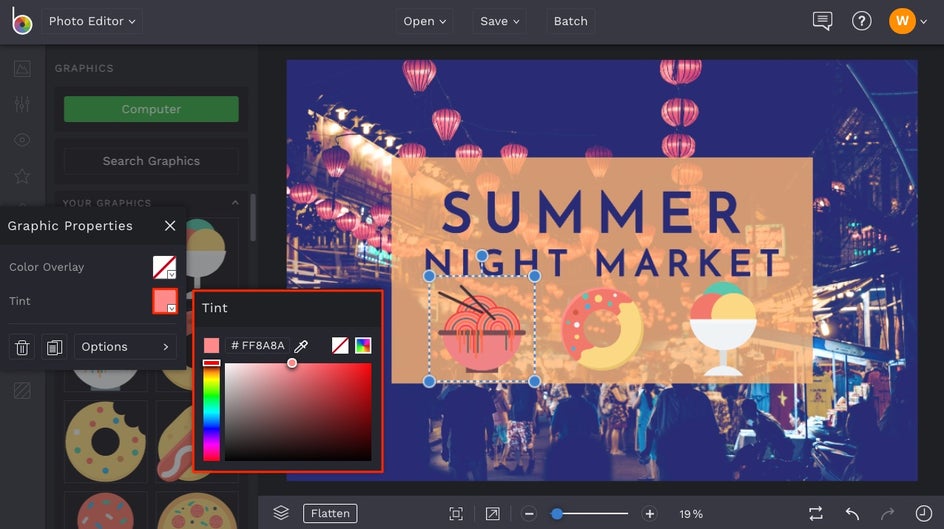Select the no-color swatch in Tint panel
Screen dimensions: 944x529
[x=340, y=345]
